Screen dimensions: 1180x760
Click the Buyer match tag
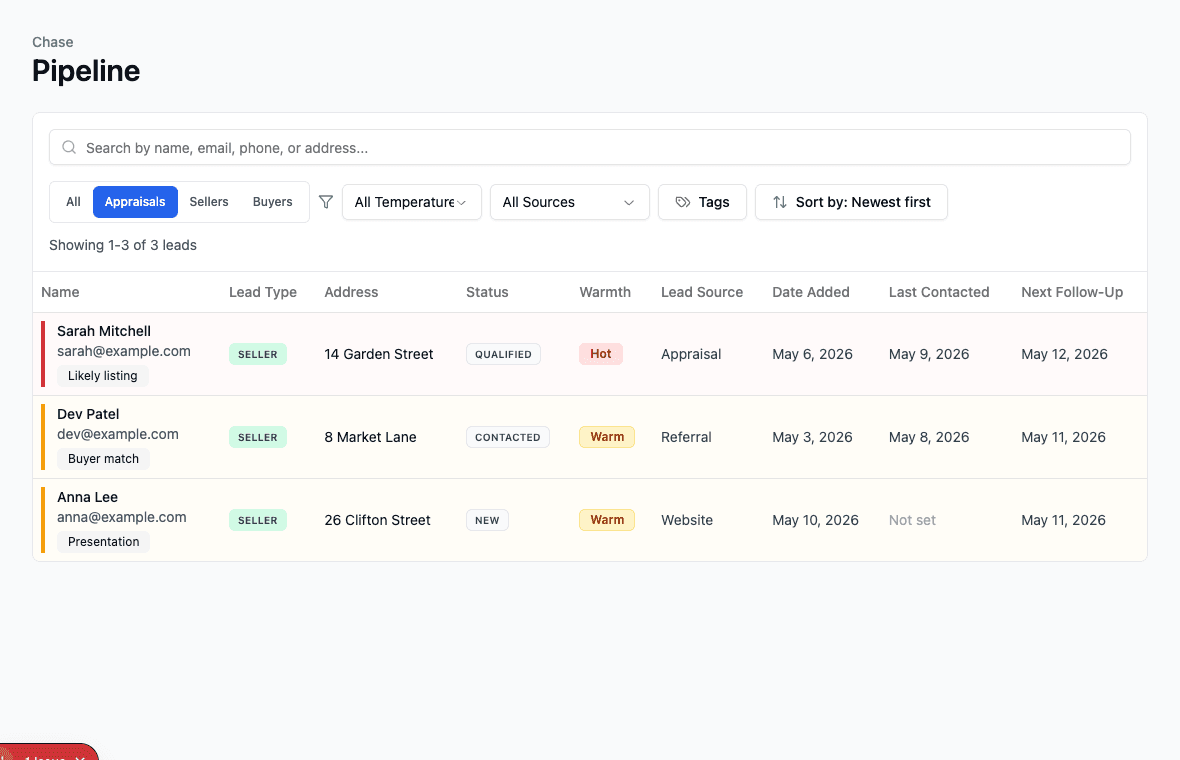[x=103, y=458]
